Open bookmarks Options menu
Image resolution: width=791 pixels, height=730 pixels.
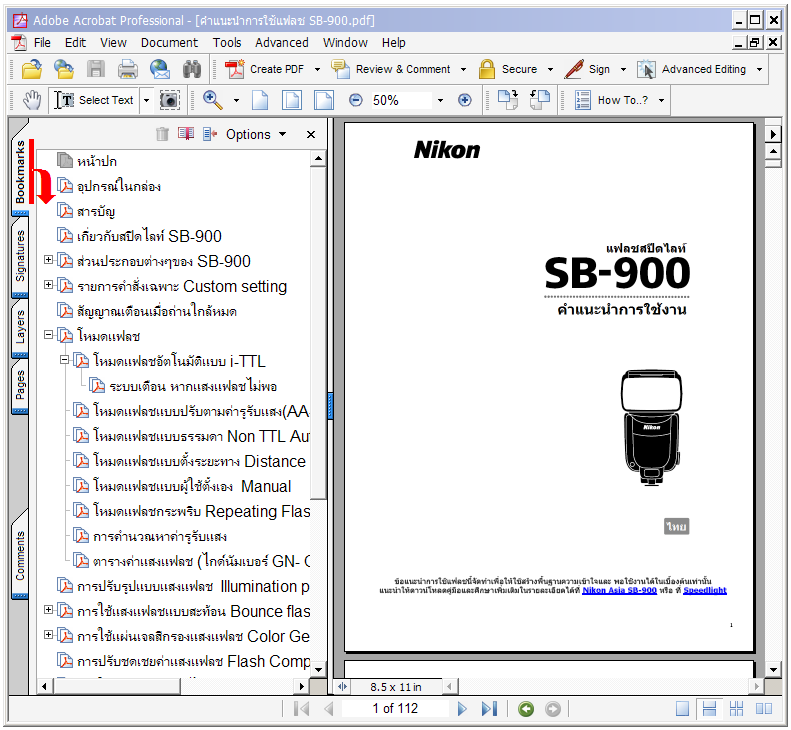256,135
